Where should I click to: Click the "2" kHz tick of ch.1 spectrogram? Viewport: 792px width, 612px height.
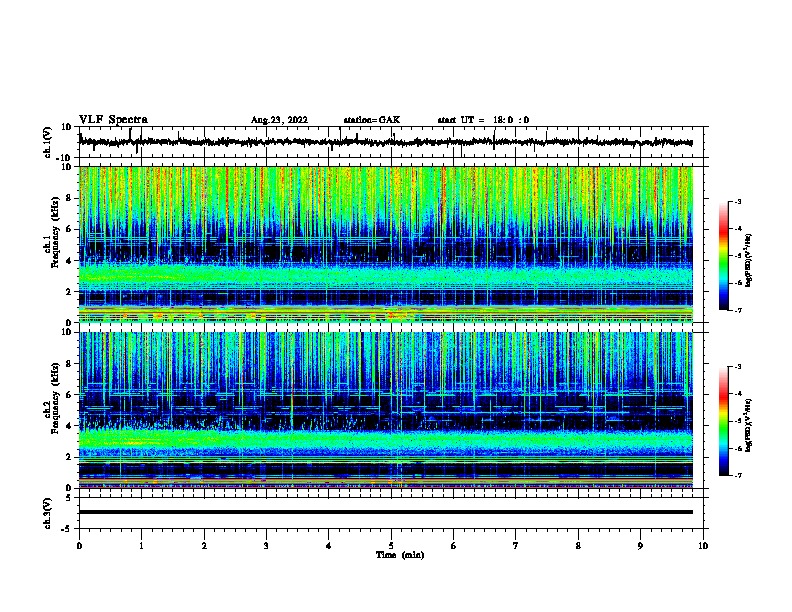tap(69, 292)
